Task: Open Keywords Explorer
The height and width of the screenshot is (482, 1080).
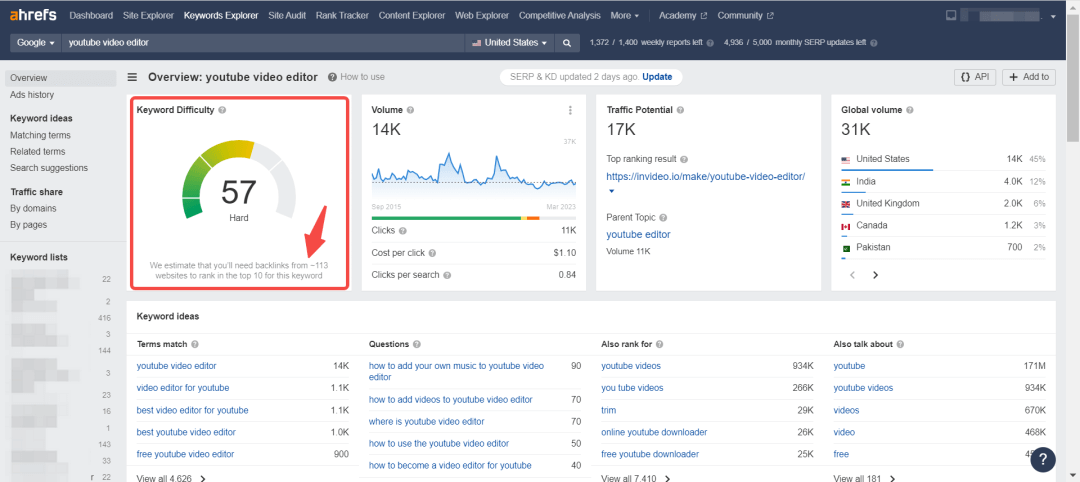Action: [221, 15]
